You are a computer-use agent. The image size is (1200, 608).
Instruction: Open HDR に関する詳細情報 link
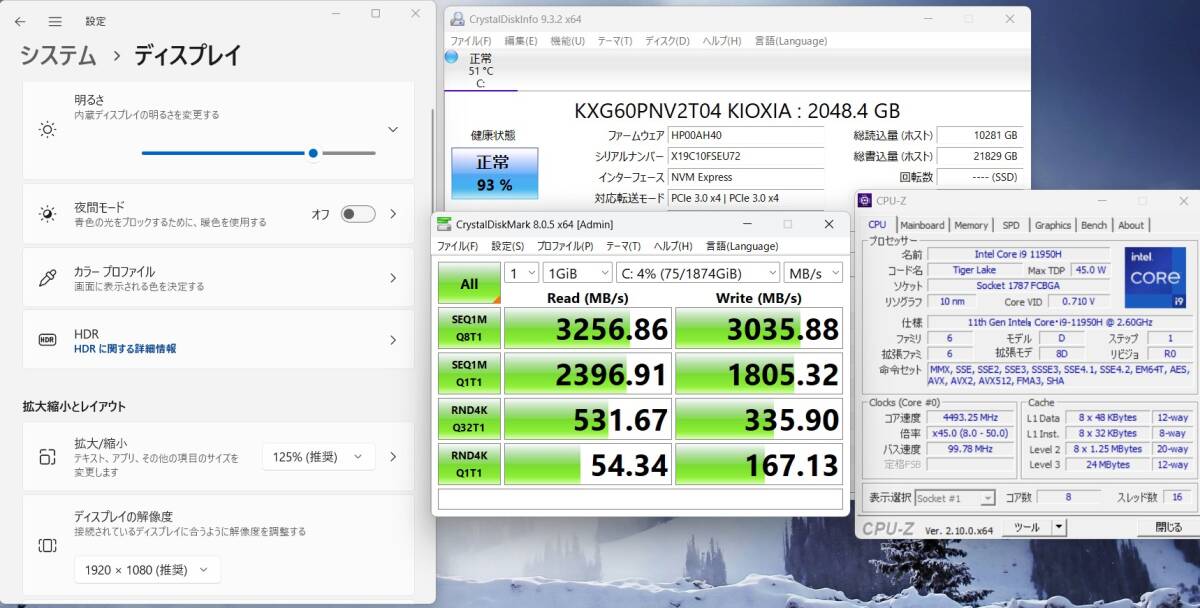click(x=125, y=349)
